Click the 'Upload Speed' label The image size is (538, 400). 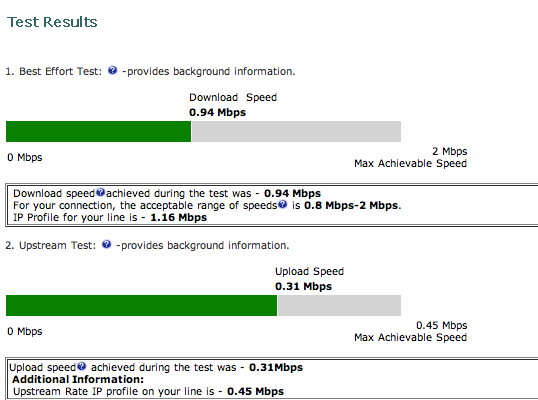pos(309,271)
